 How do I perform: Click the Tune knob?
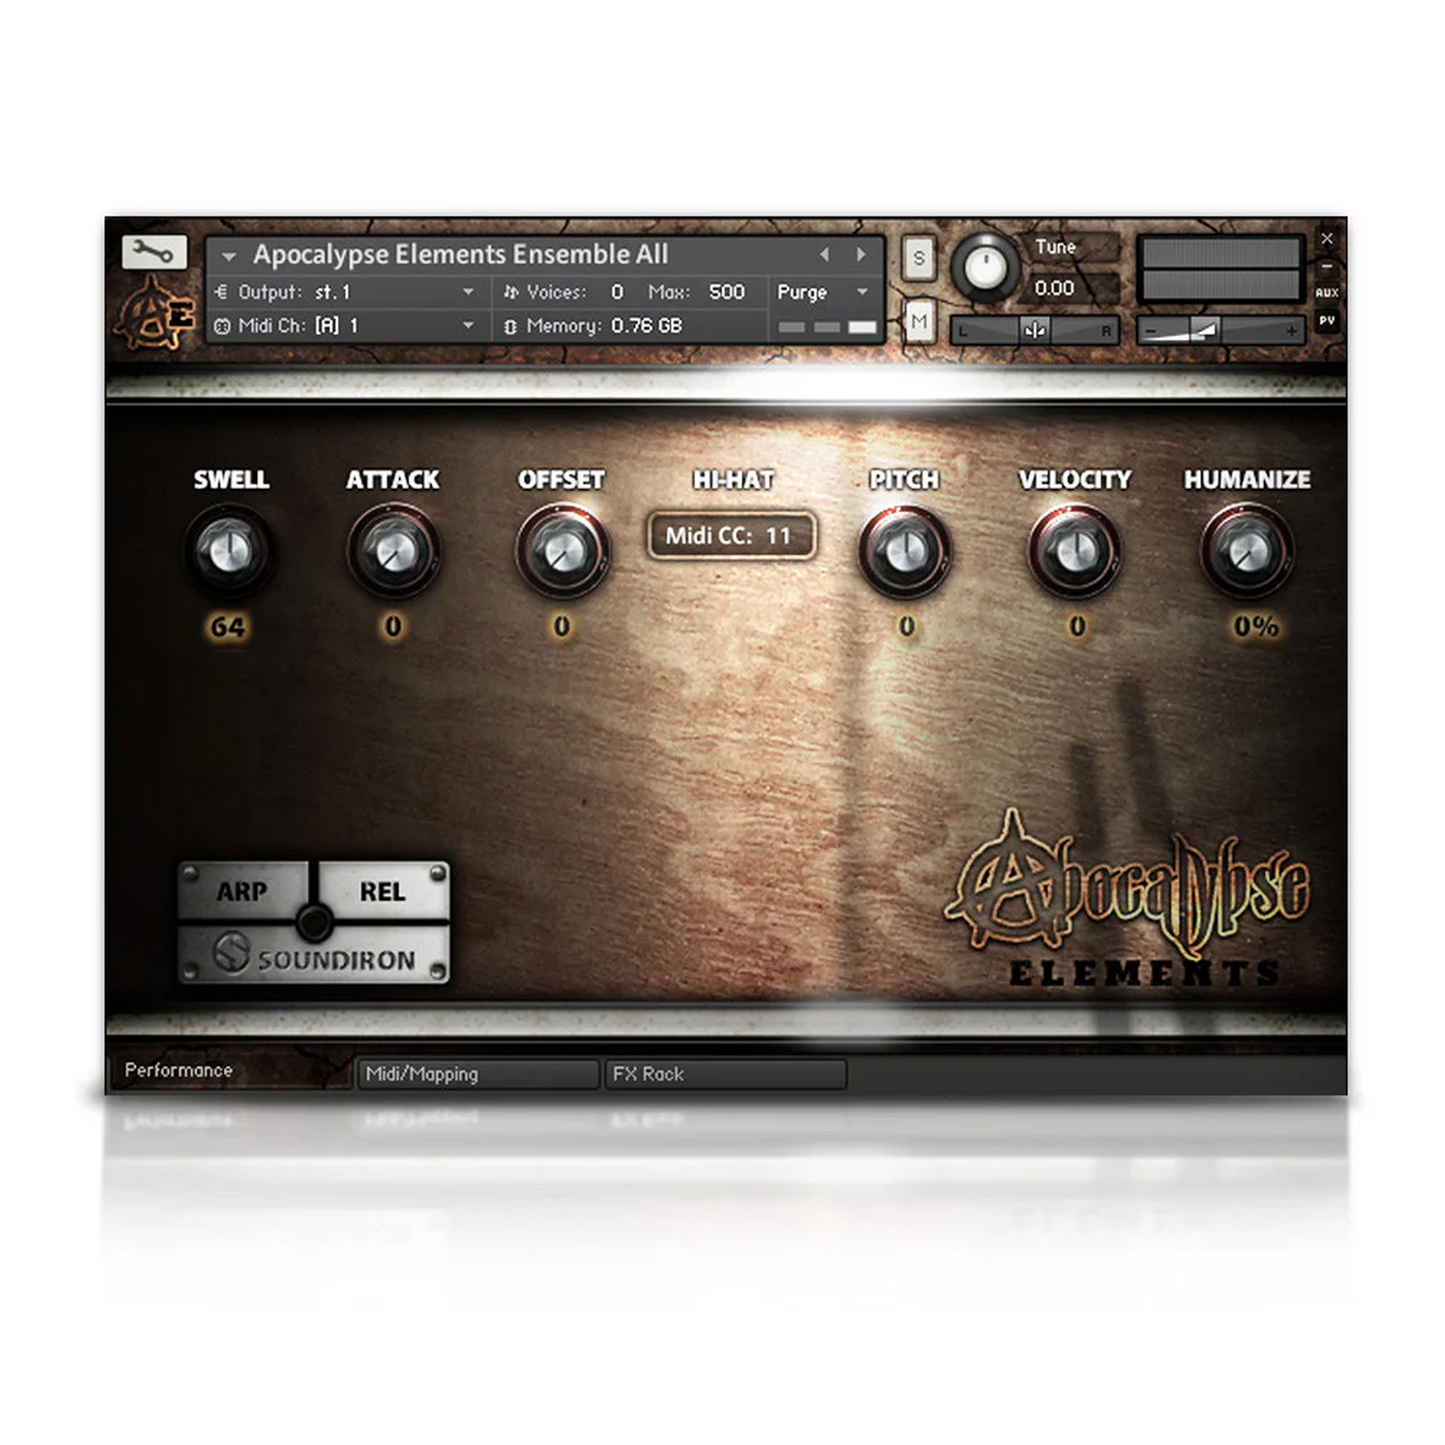985,267
